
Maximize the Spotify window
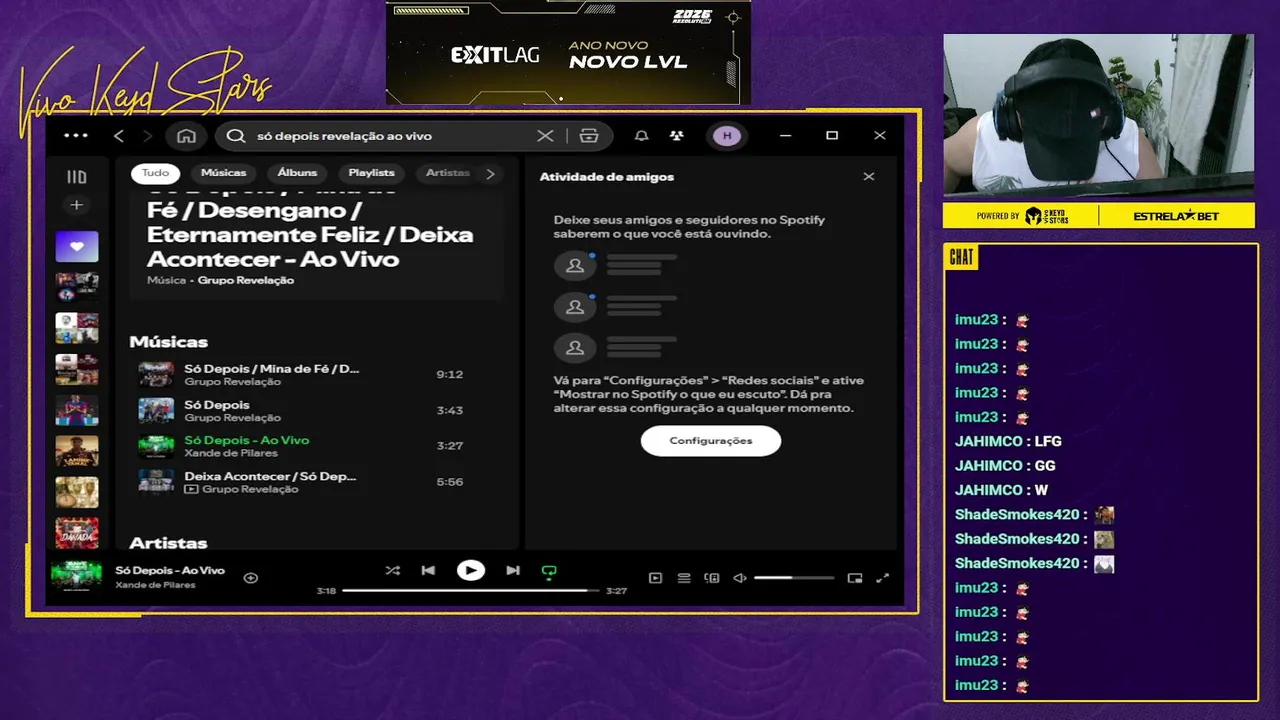pyautogui.click(x=832, y=136)
